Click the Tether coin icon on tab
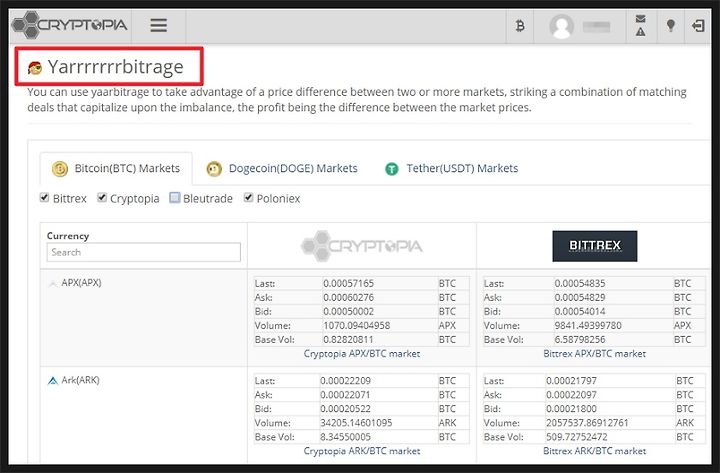Image resolution: width=720 pixels, height=473 pixels. (x=392, y=169)
